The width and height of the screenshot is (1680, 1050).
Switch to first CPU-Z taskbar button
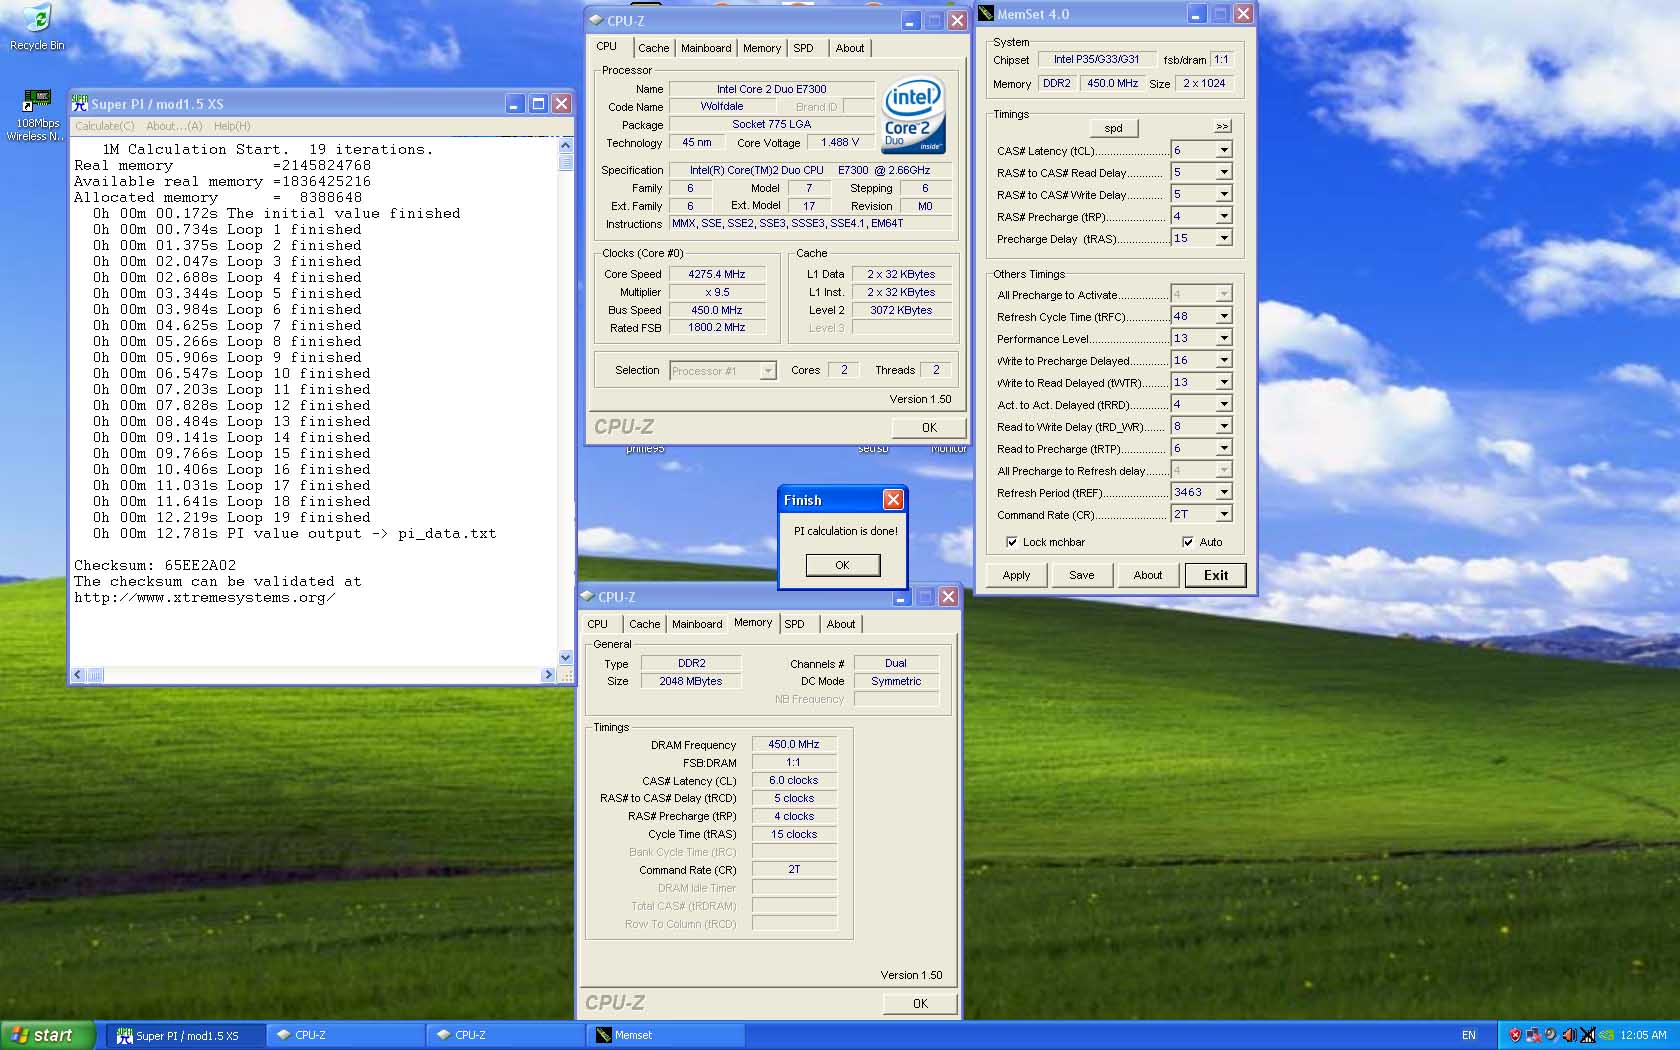pos(346,1035)
